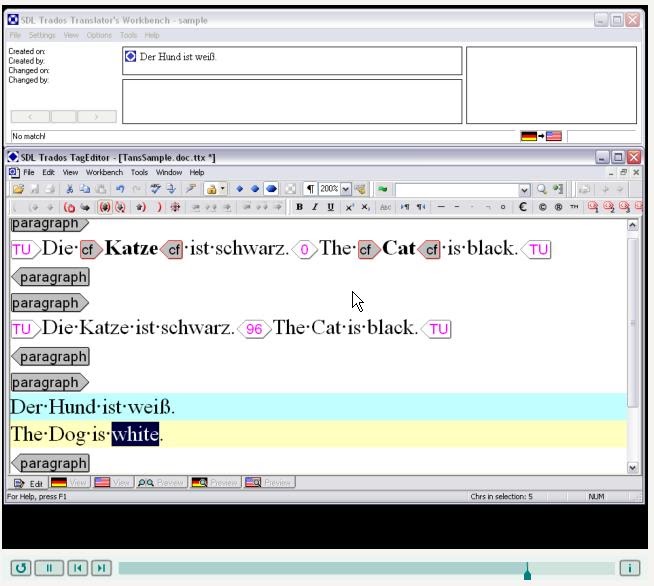Click left-to-right paragraph direction icon
The image size is (654, 586).
(405, 207)
